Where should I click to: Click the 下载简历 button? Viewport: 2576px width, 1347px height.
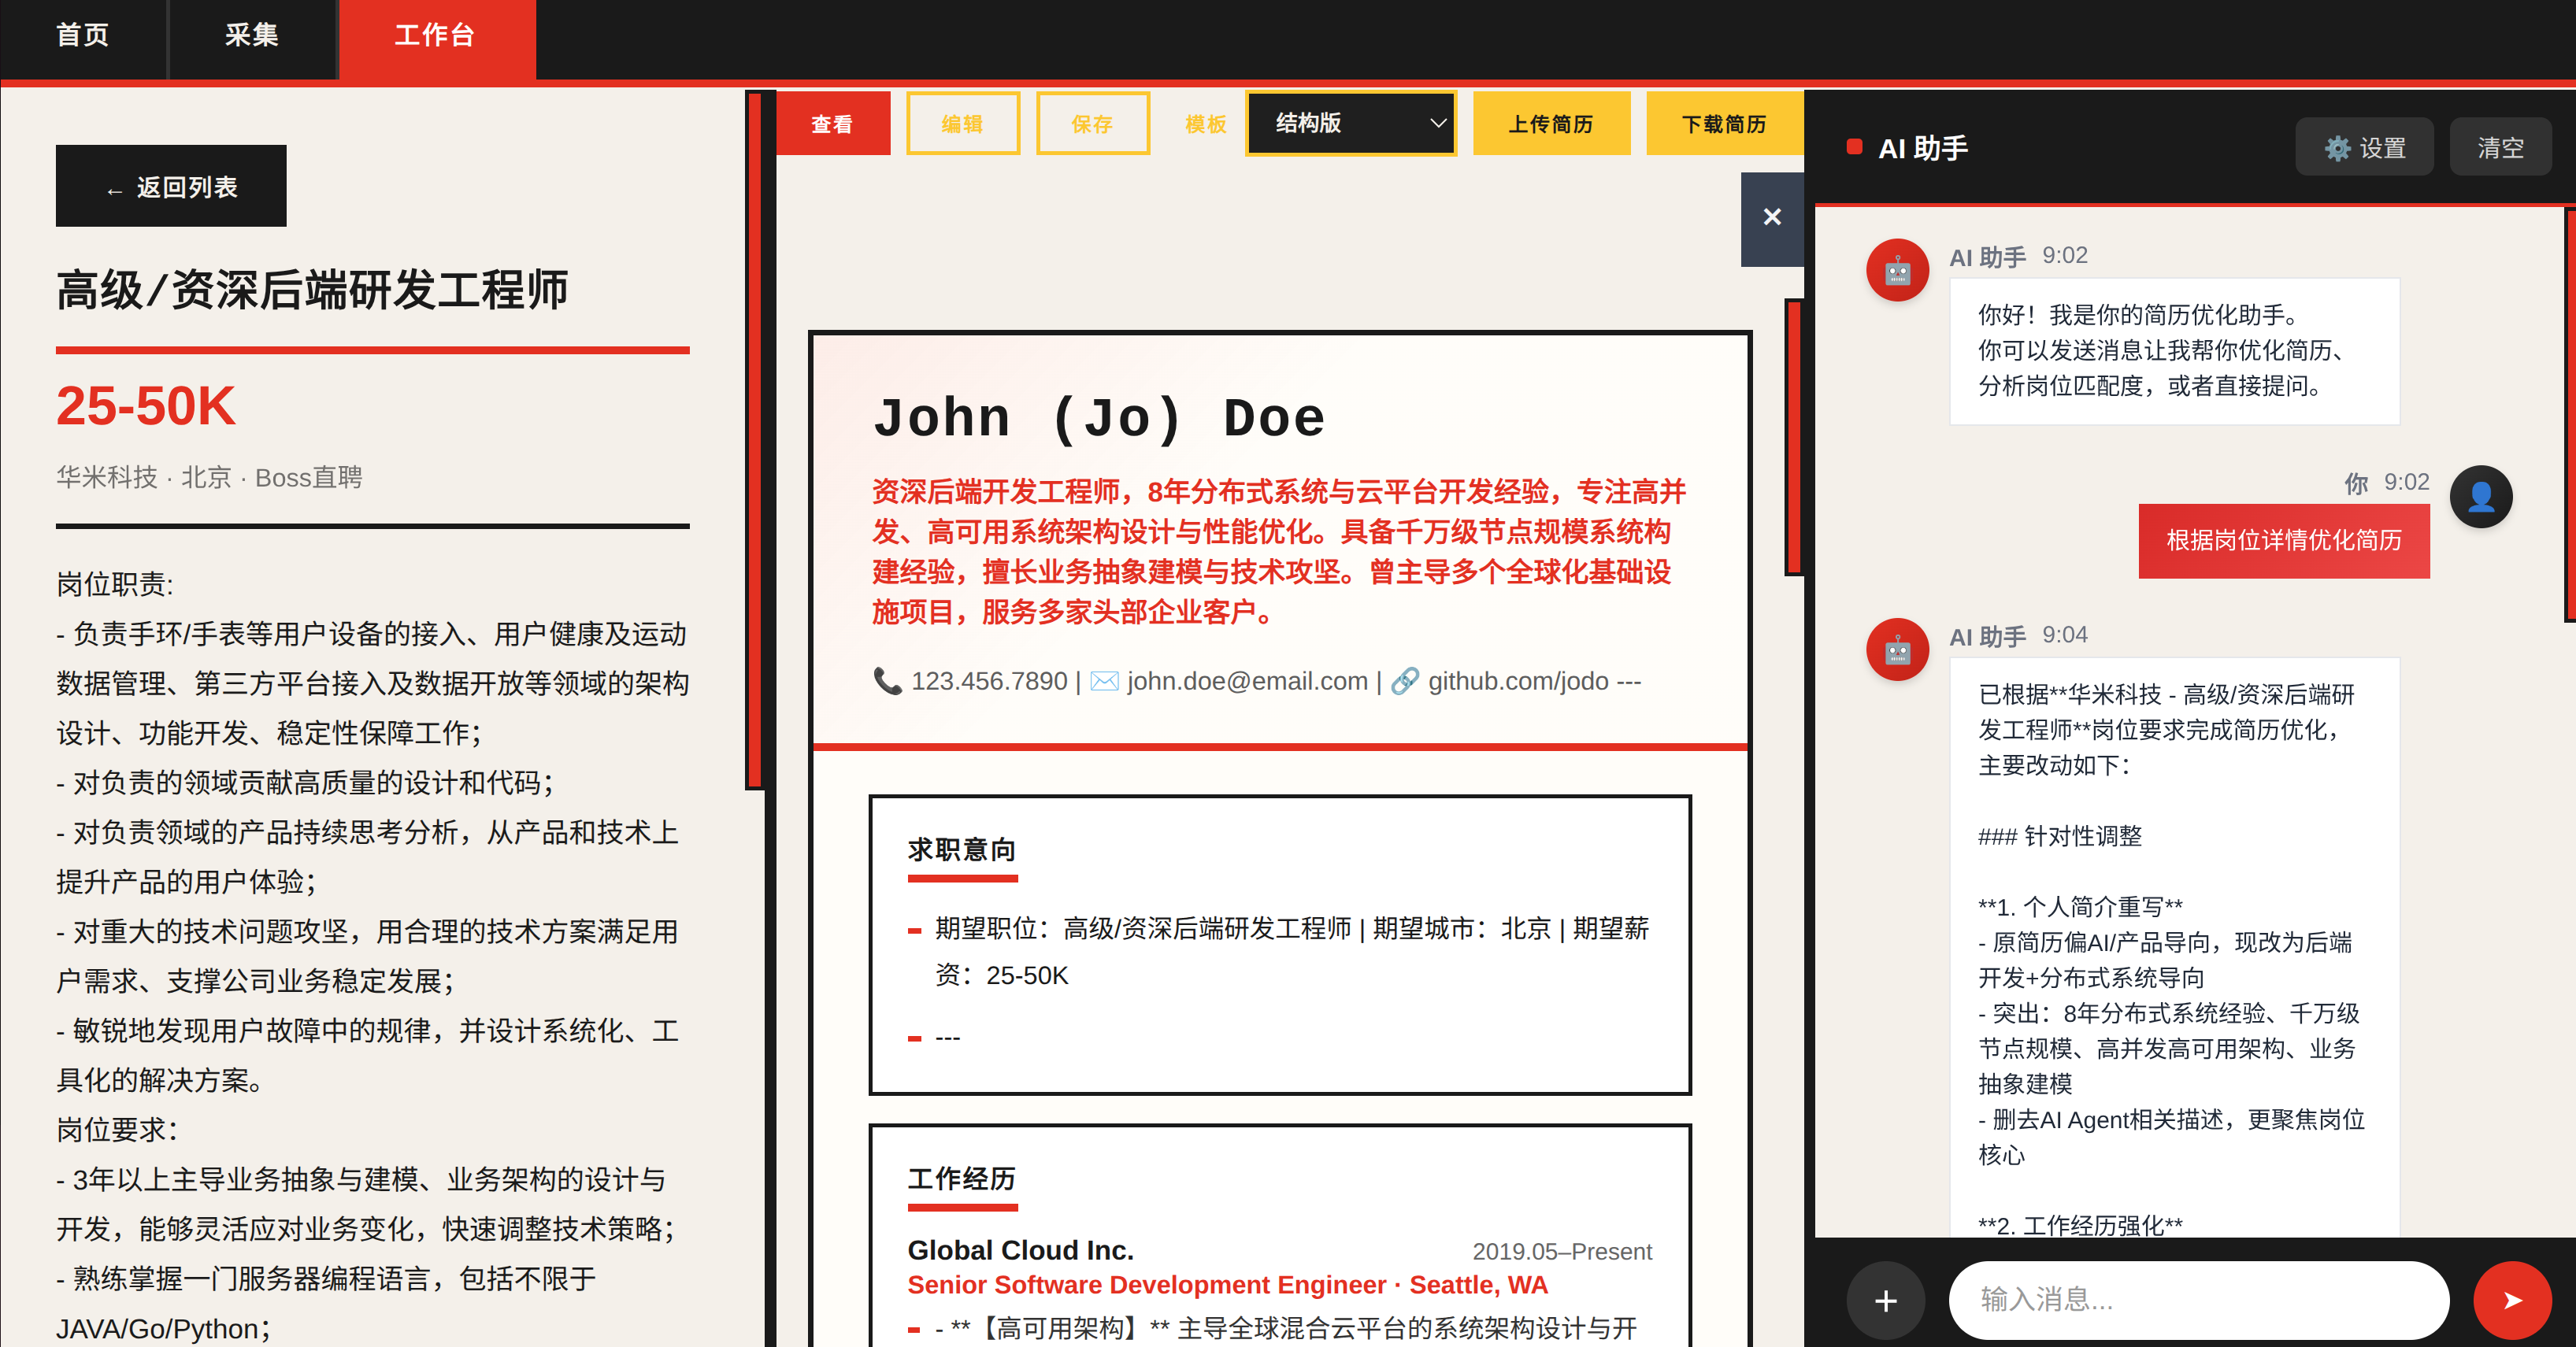(x=1723, y=124)
